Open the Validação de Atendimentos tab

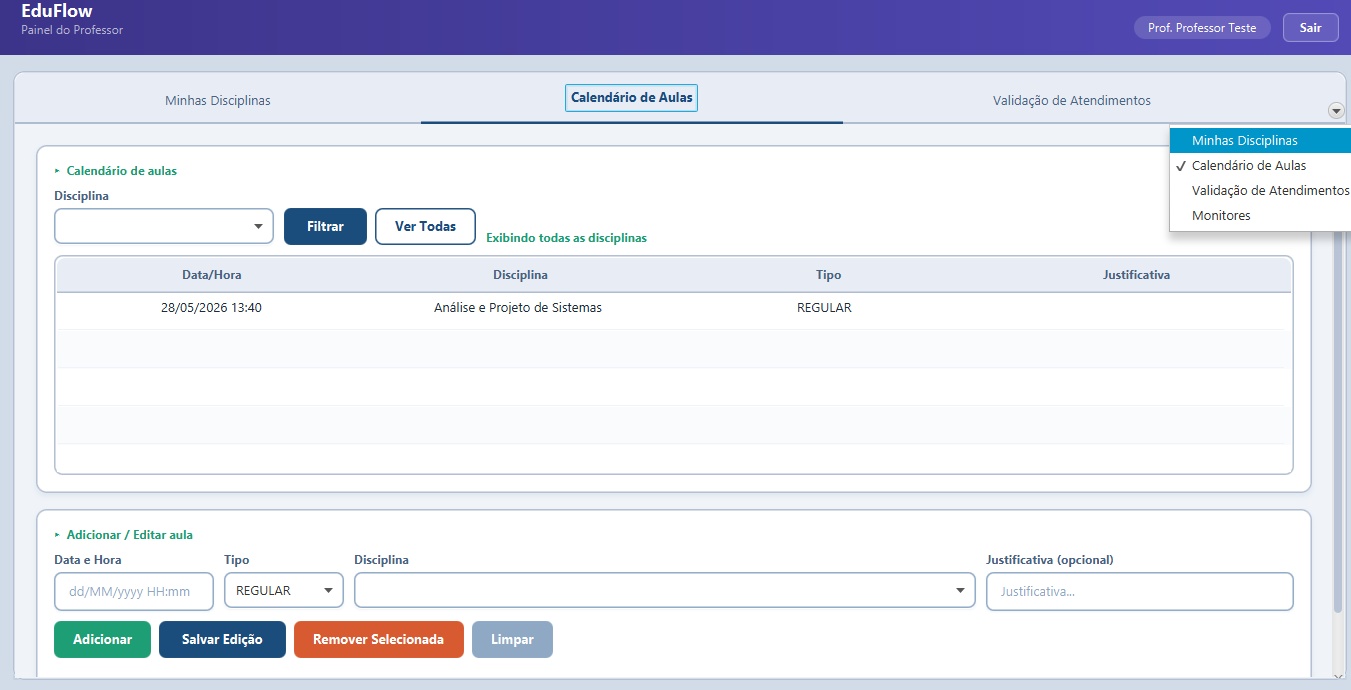pyautogui.click(x=1072, y=101)
